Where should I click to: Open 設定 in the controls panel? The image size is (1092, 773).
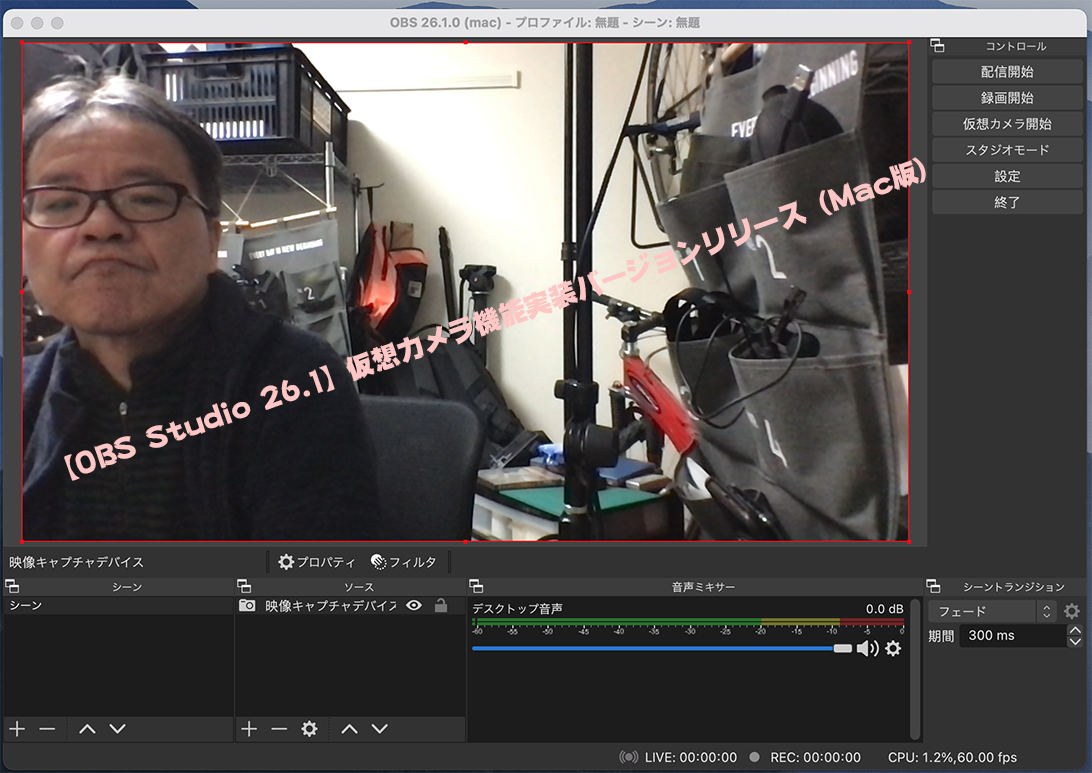coord(1006,176)
